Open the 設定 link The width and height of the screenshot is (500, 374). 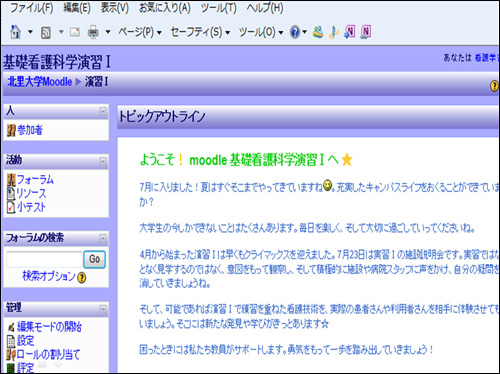pyautogui.click(x=26, y=341)
